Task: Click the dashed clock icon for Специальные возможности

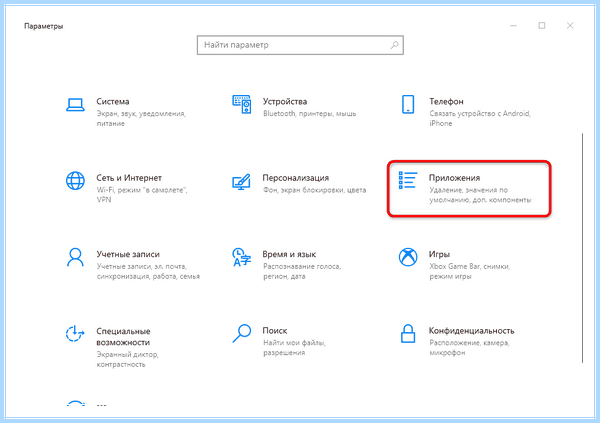Action: tap(75, 333)
